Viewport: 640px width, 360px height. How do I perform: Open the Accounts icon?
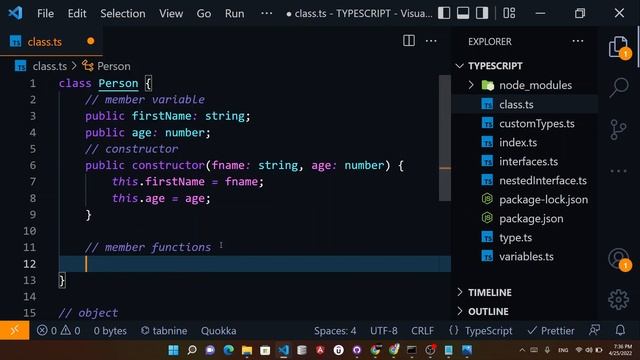tap(619, 259)
